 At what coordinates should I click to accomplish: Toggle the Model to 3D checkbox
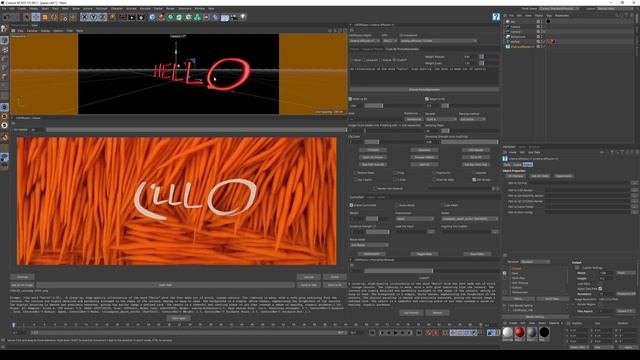[351, 99]
